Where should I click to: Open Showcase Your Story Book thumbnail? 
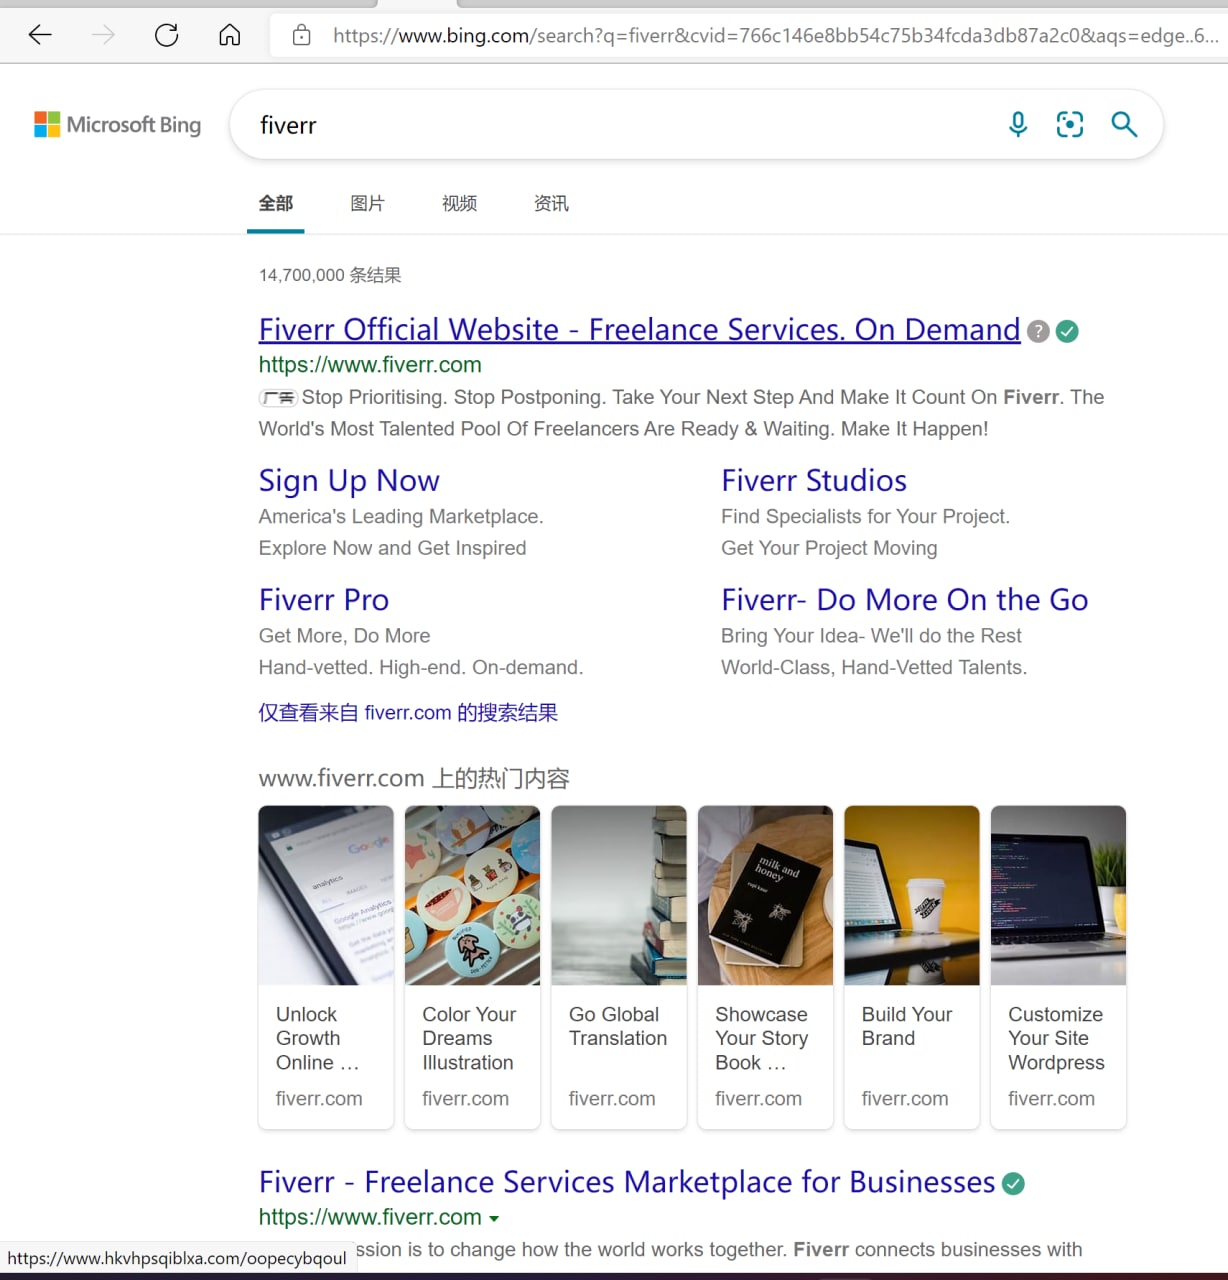[x=765, y=895]
